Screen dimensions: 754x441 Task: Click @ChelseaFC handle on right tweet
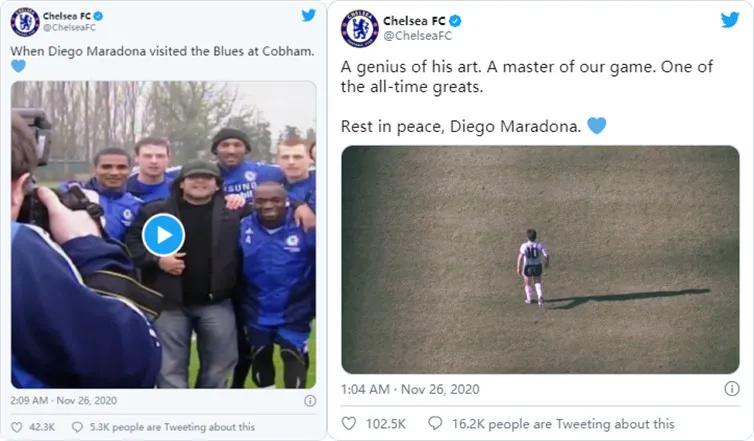(412, 35)
